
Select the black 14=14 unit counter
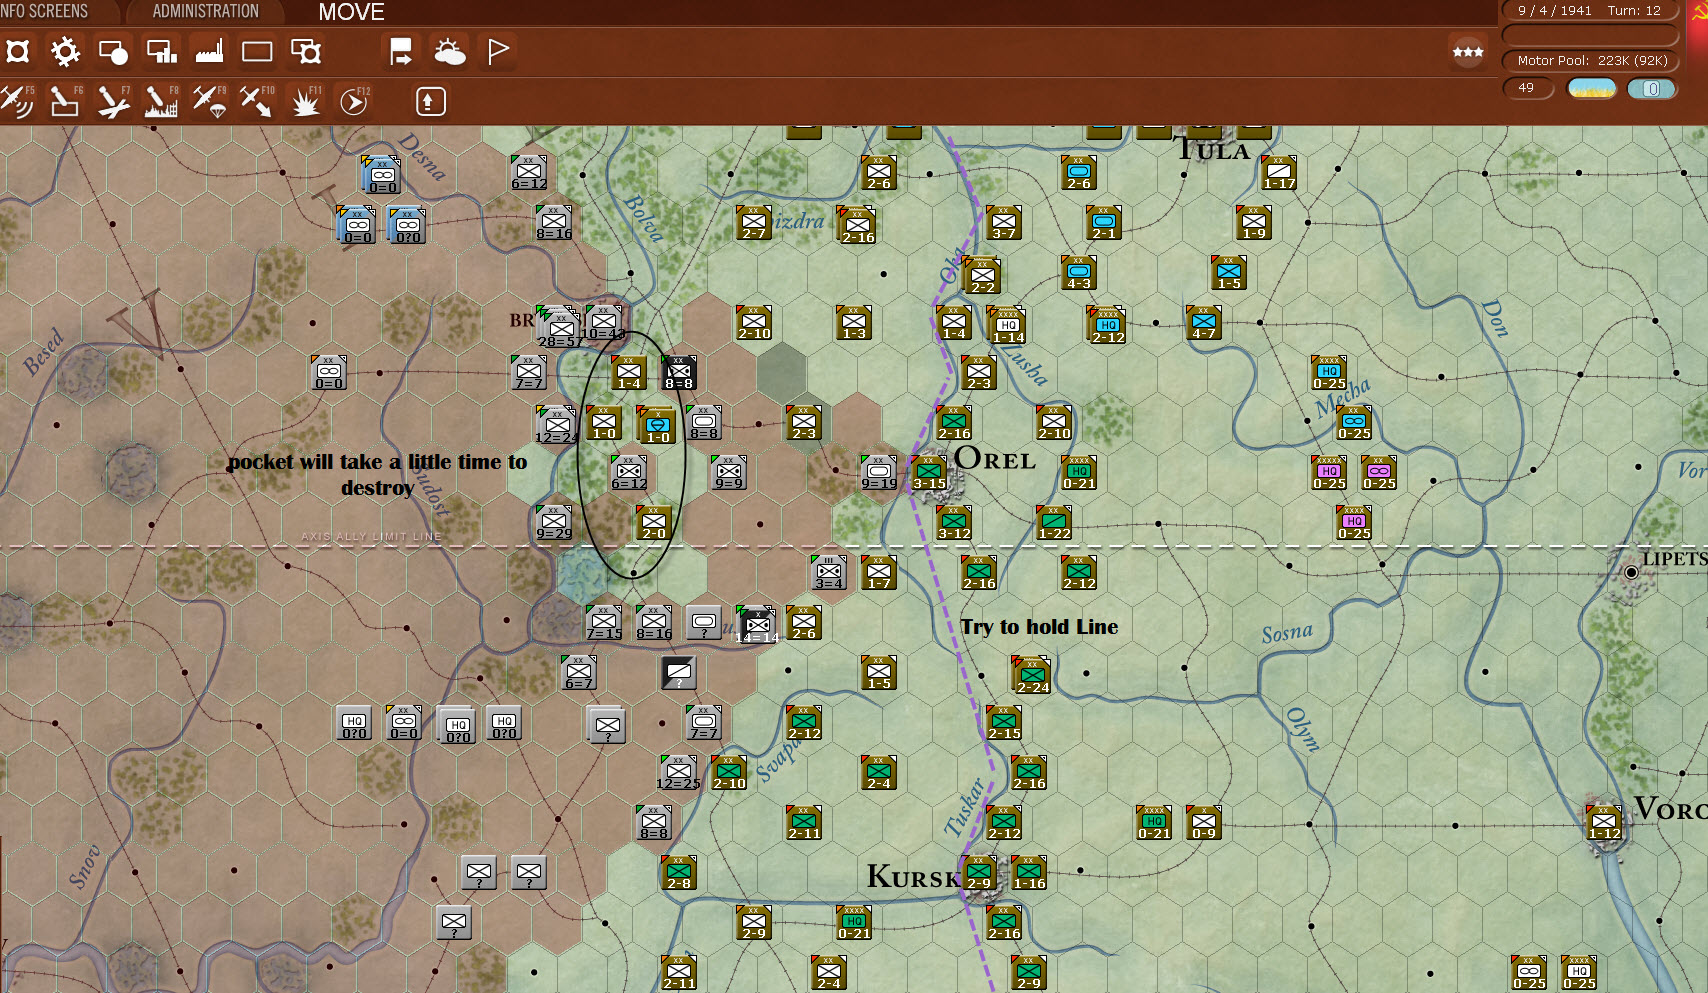pyautogui.click(x=756, y=625)
